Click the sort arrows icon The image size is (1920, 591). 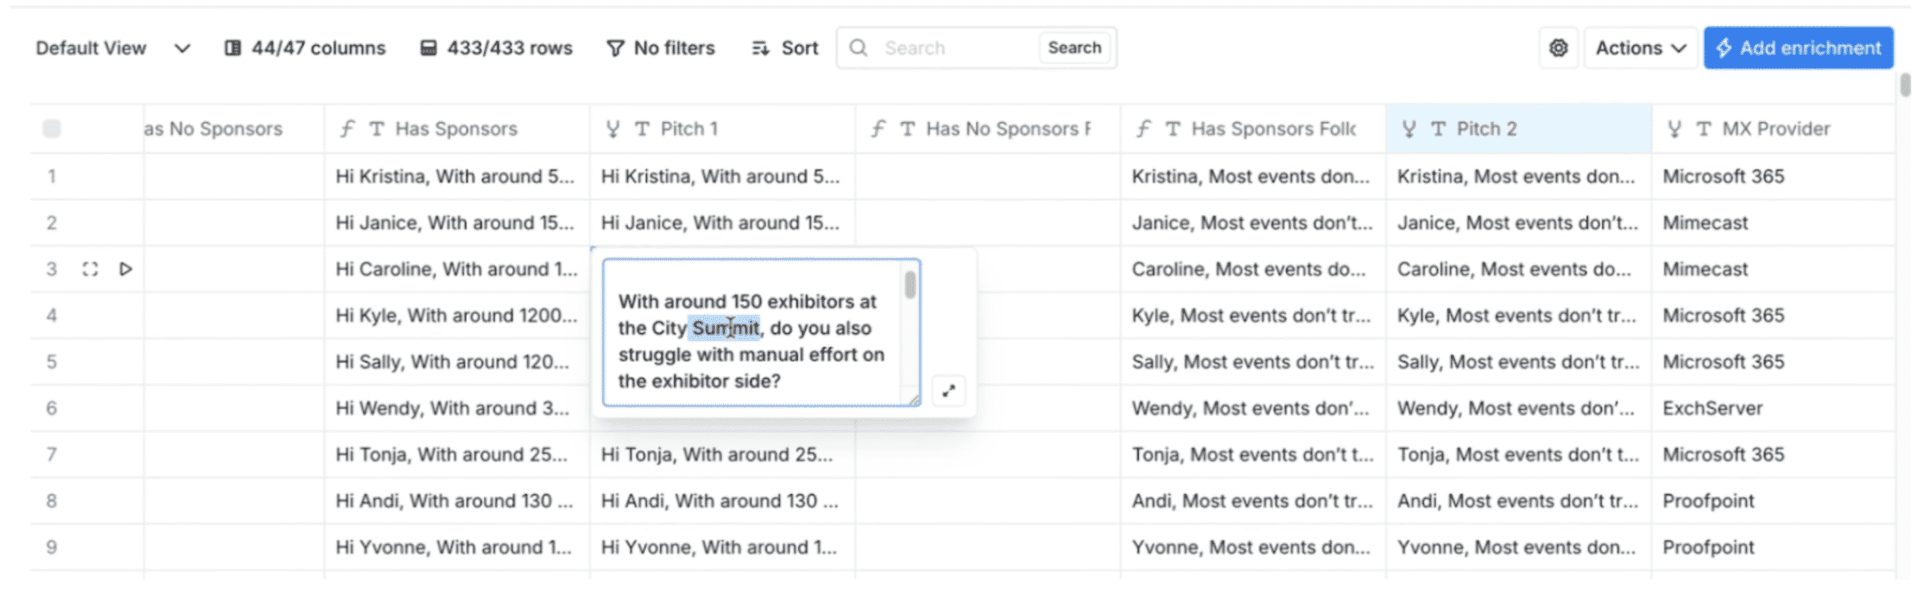point(761,48)
